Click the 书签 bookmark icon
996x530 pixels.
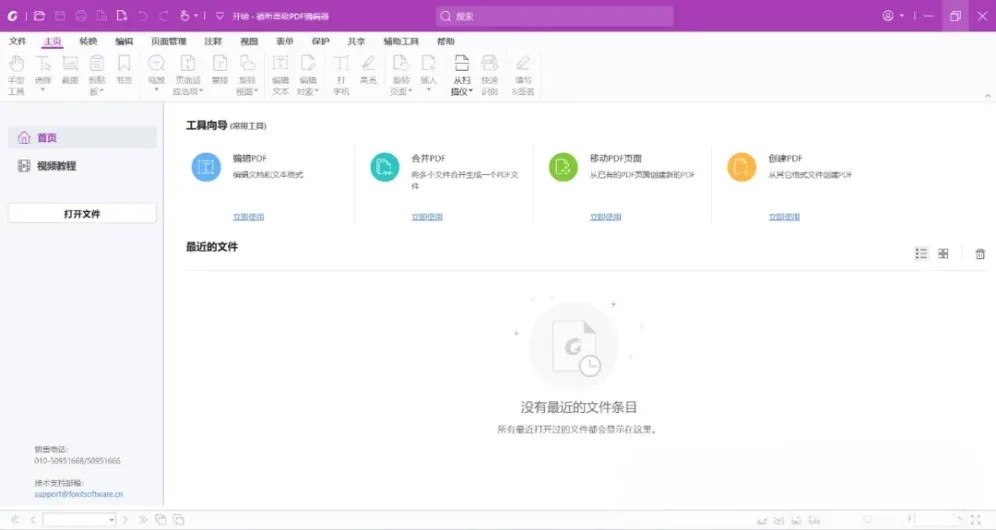pos(124,70)
